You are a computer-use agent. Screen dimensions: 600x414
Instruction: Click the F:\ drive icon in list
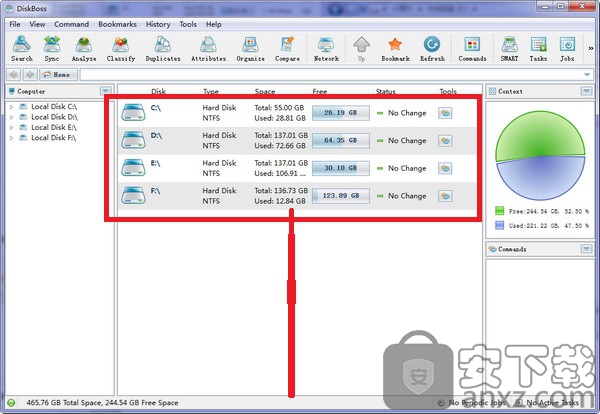pyautogui.click(x=133, y=196)
